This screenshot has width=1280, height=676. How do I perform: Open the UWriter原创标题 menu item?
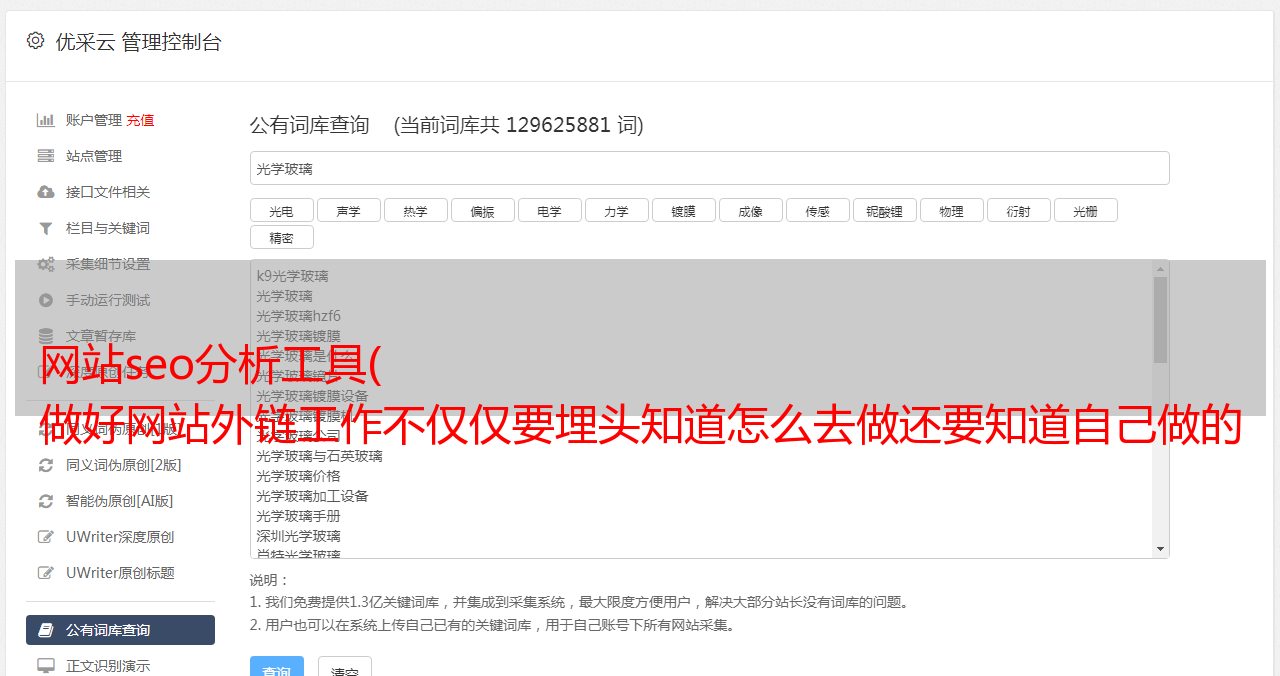(x=120, y=573)
